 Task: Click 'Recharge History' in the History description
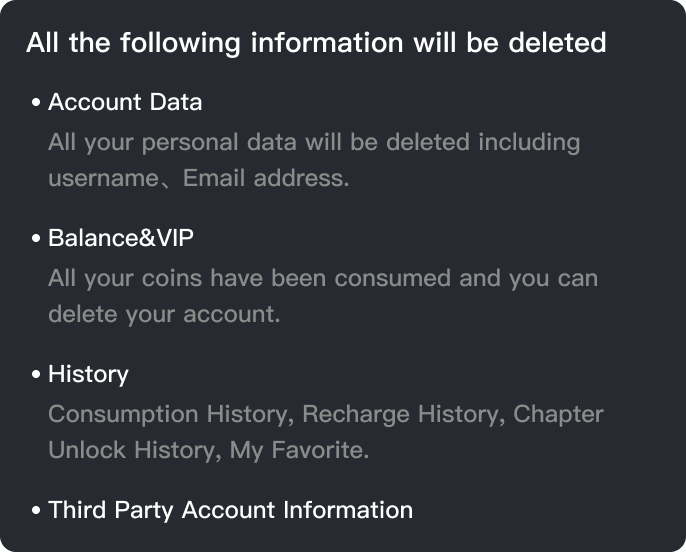[400, 415]
